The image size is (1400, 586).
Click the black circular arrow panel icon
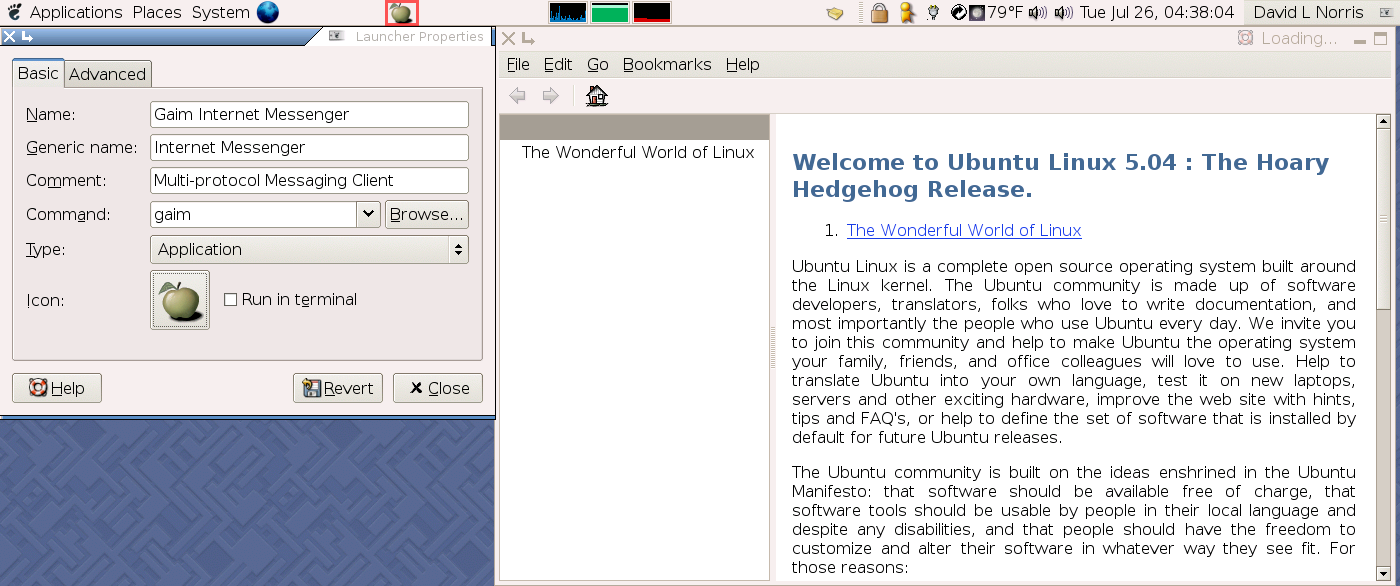(957, 13)
